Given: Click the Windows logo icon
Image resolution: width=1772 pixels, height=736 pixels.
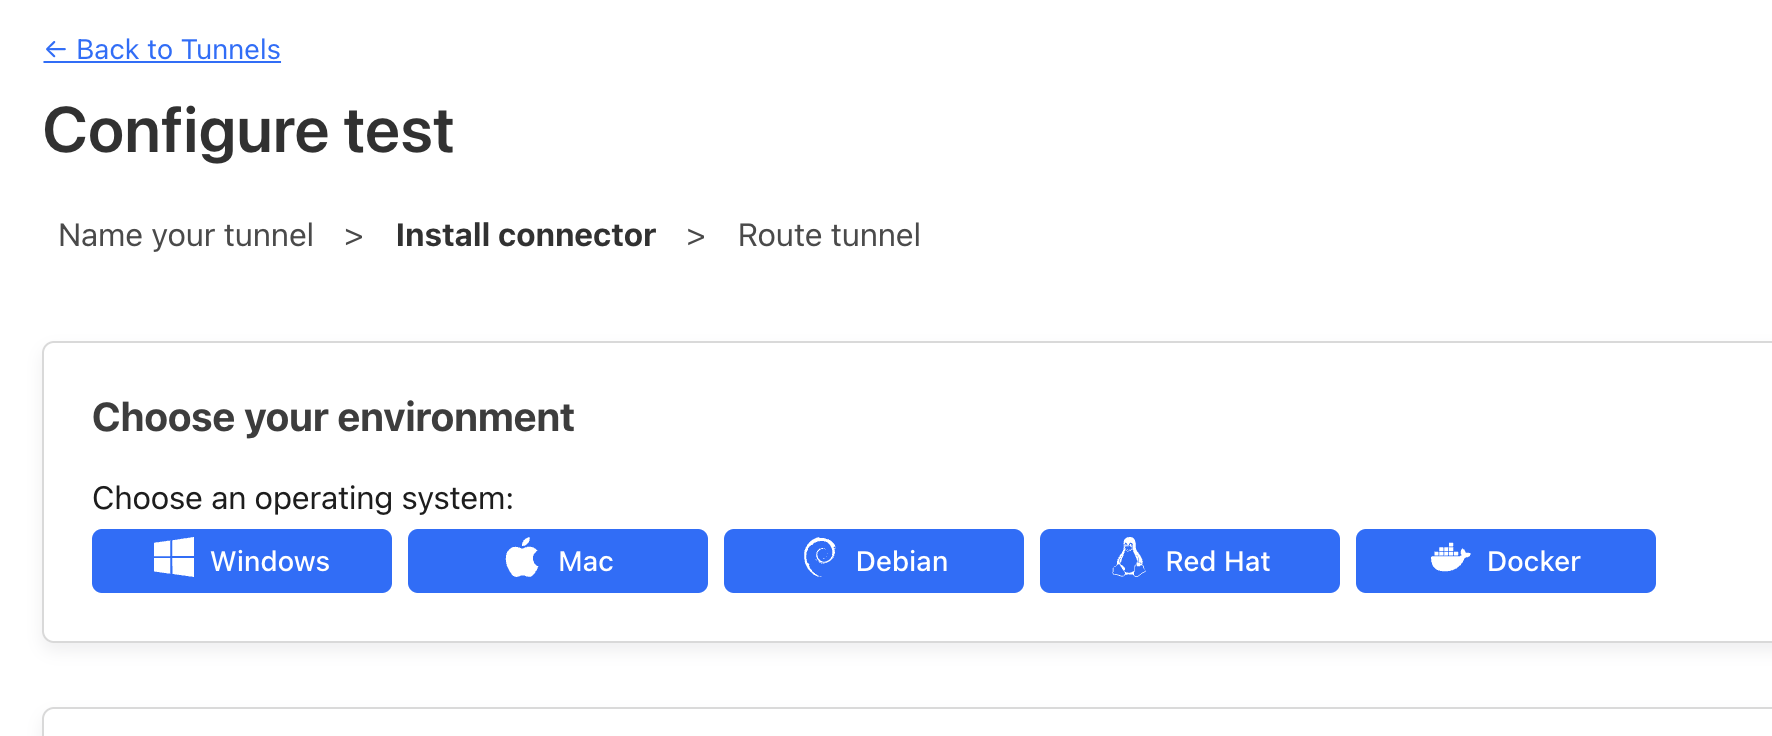Looking at the screenshot, I should pos(174,557).
